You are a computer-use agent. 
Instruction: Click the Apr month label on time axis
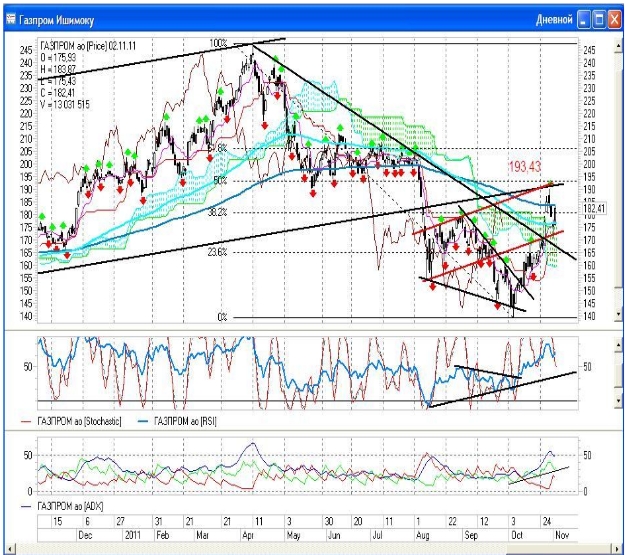pyautogui.click(x=248, y=535)
